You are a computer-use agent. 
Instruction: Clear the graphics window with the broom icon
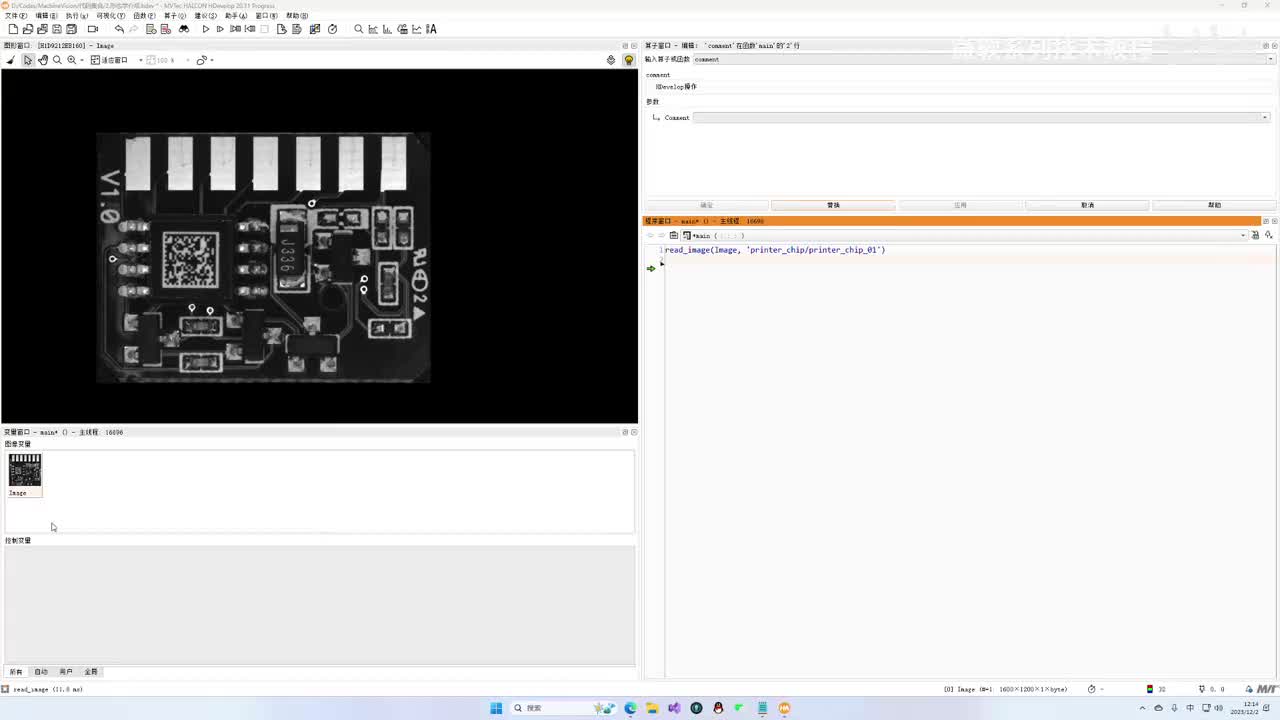point(11,60)
